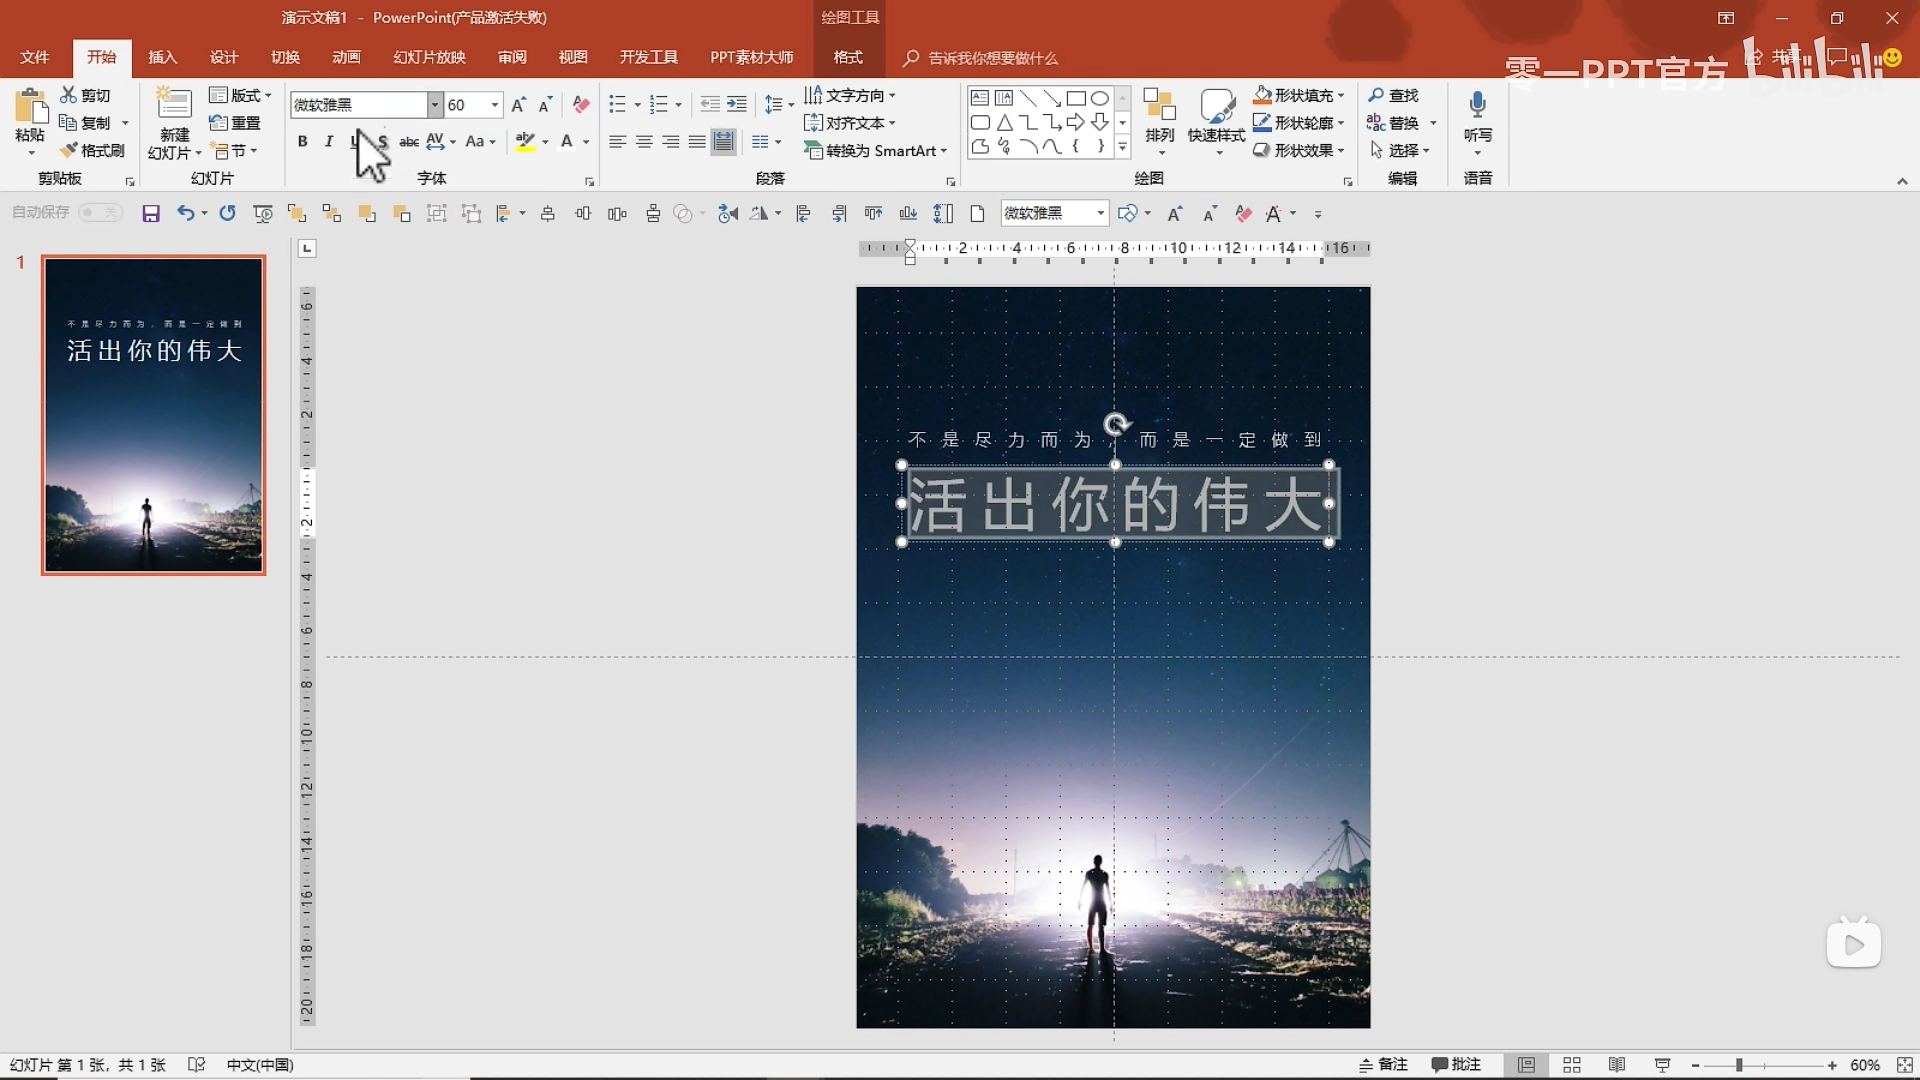The image size is (1920, 1080).
Task: Align text left in paragraph group
Action: click(x=618, y=142)
